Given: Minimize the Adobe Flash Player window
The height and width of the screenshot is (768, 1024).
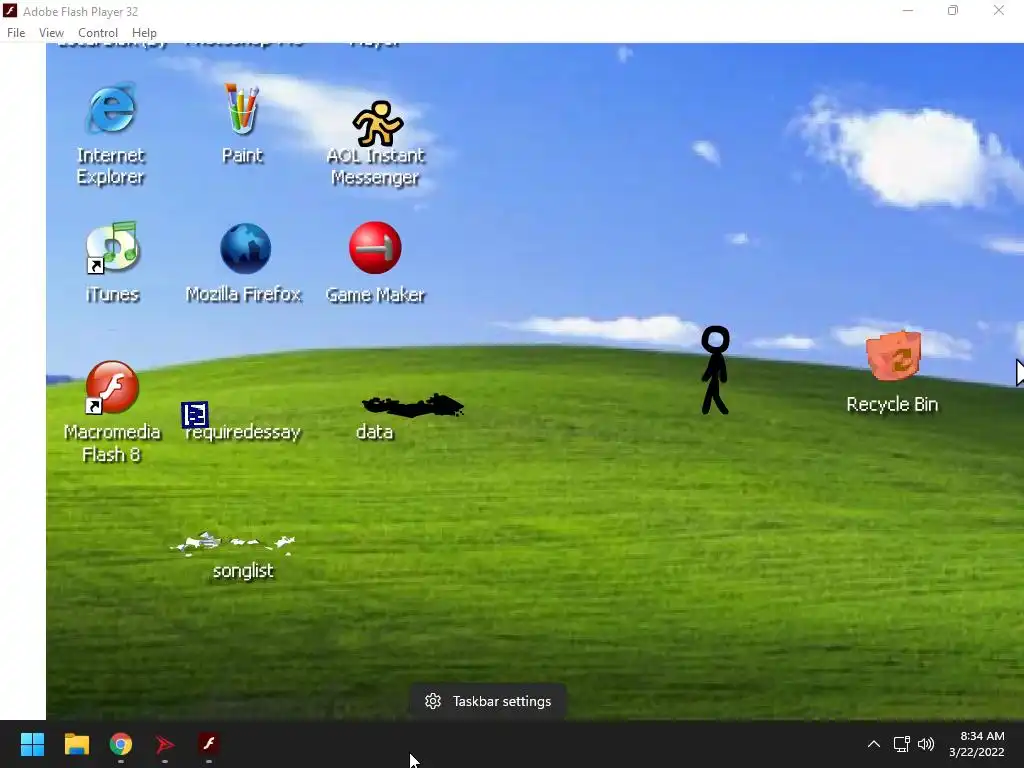Looking at the screenshot, I should (908, 10).
